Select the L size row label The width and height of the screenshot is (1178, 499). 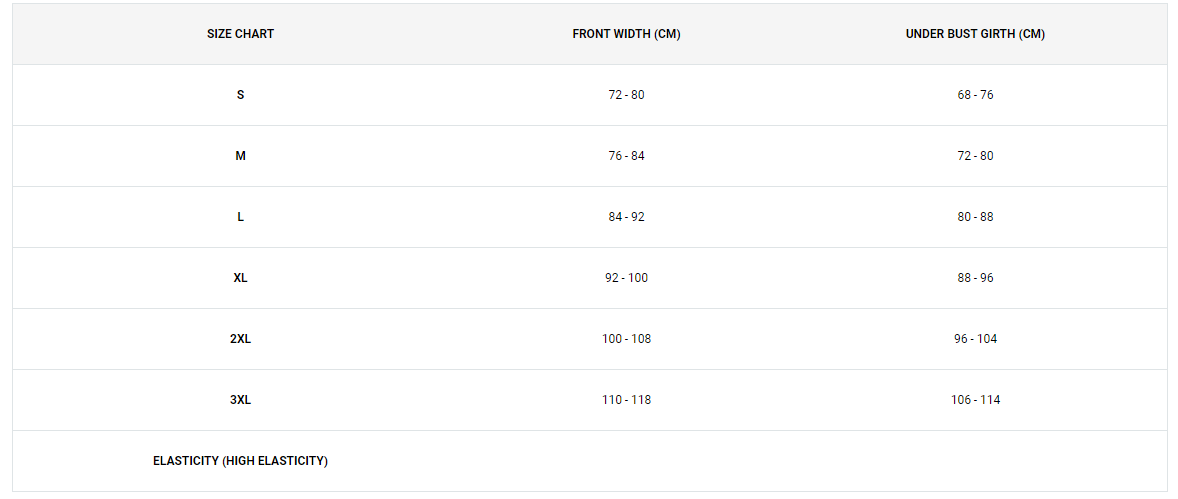pos(240,216)
